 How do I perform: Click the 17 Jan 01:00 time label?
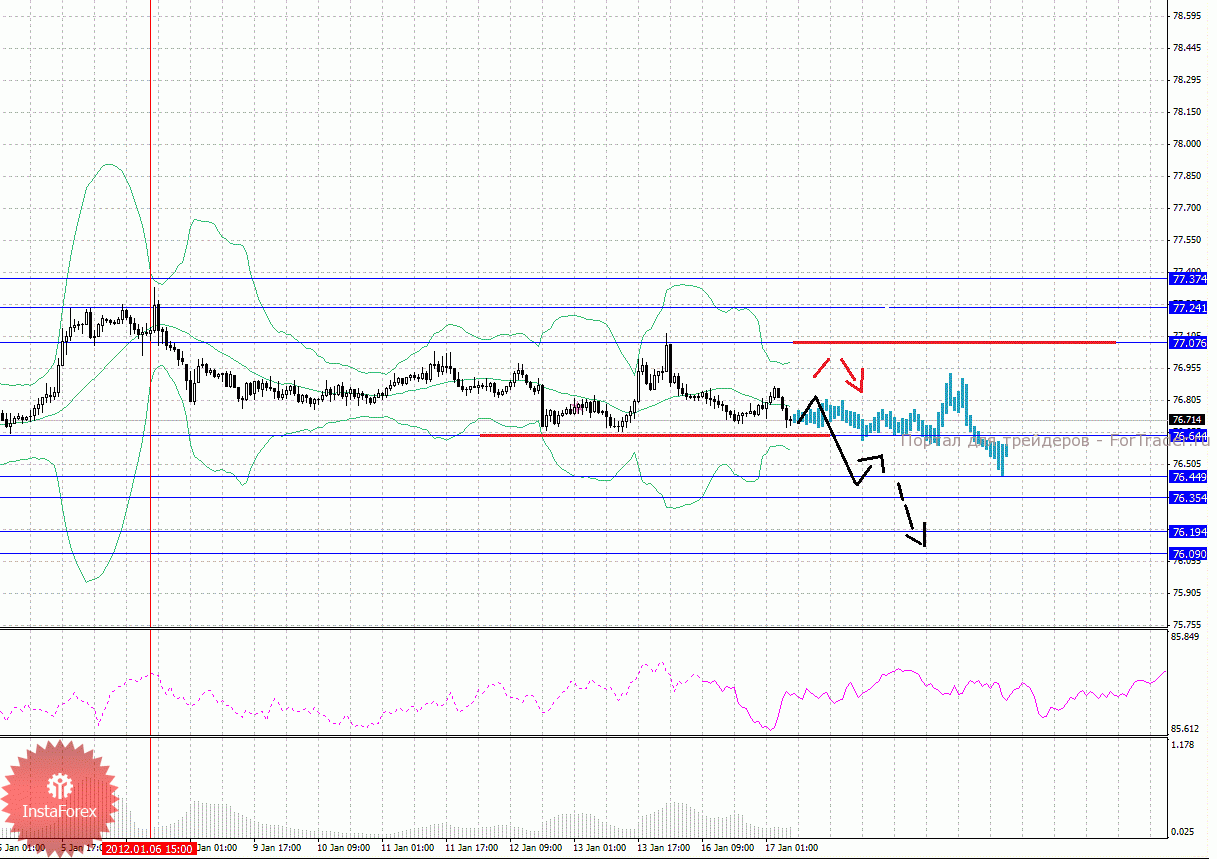791,848
